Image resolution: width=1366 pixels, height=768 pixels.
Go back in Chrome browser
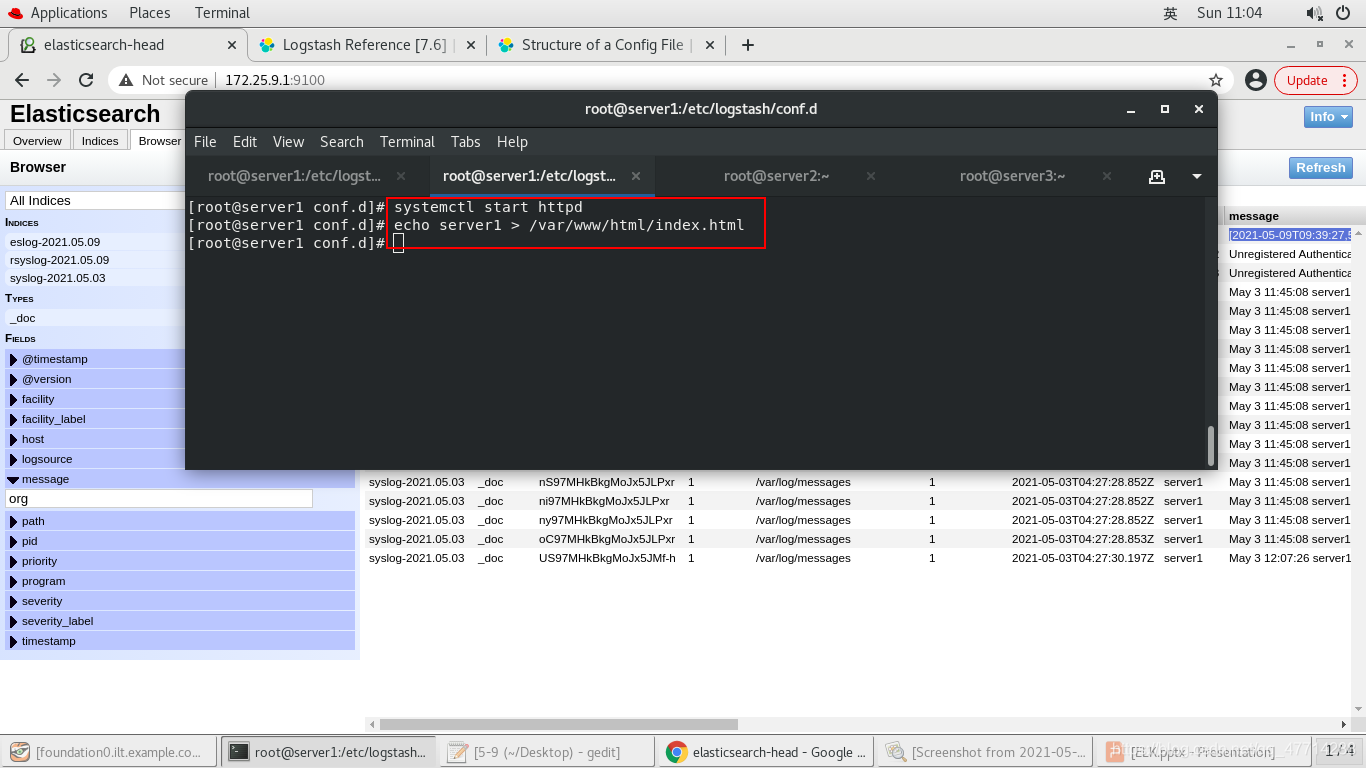tap(22, 80)
